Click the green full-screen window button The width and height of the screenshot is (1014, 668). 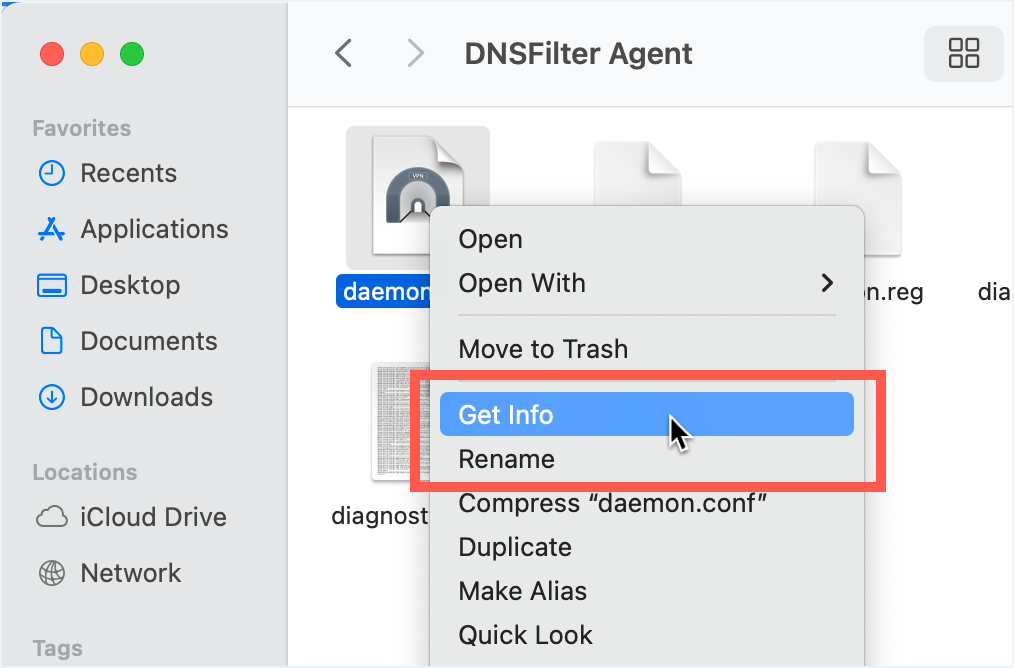pyautogui.click(x=131, y=53)
